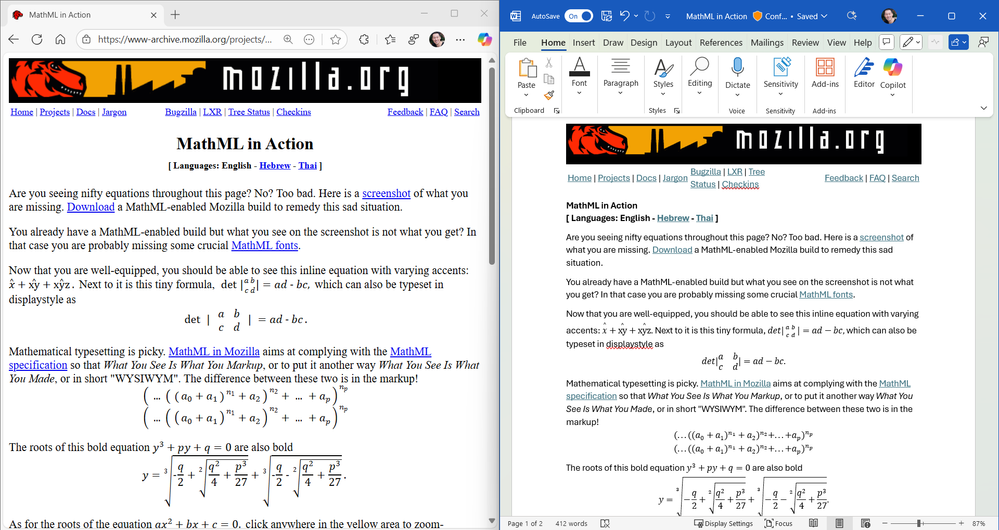Click 412 words count in status bar
This screenshot has height=530, width=999.
pyautogui.click(x=571, y=523)
